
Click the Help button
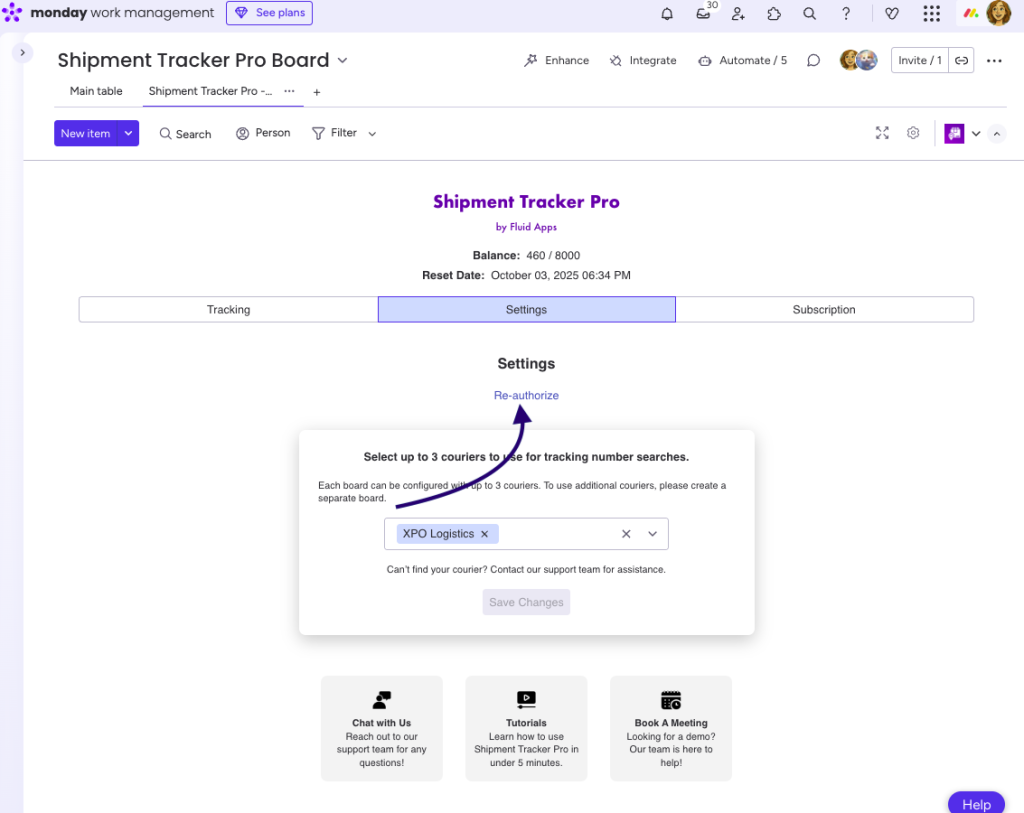(976, 804)
